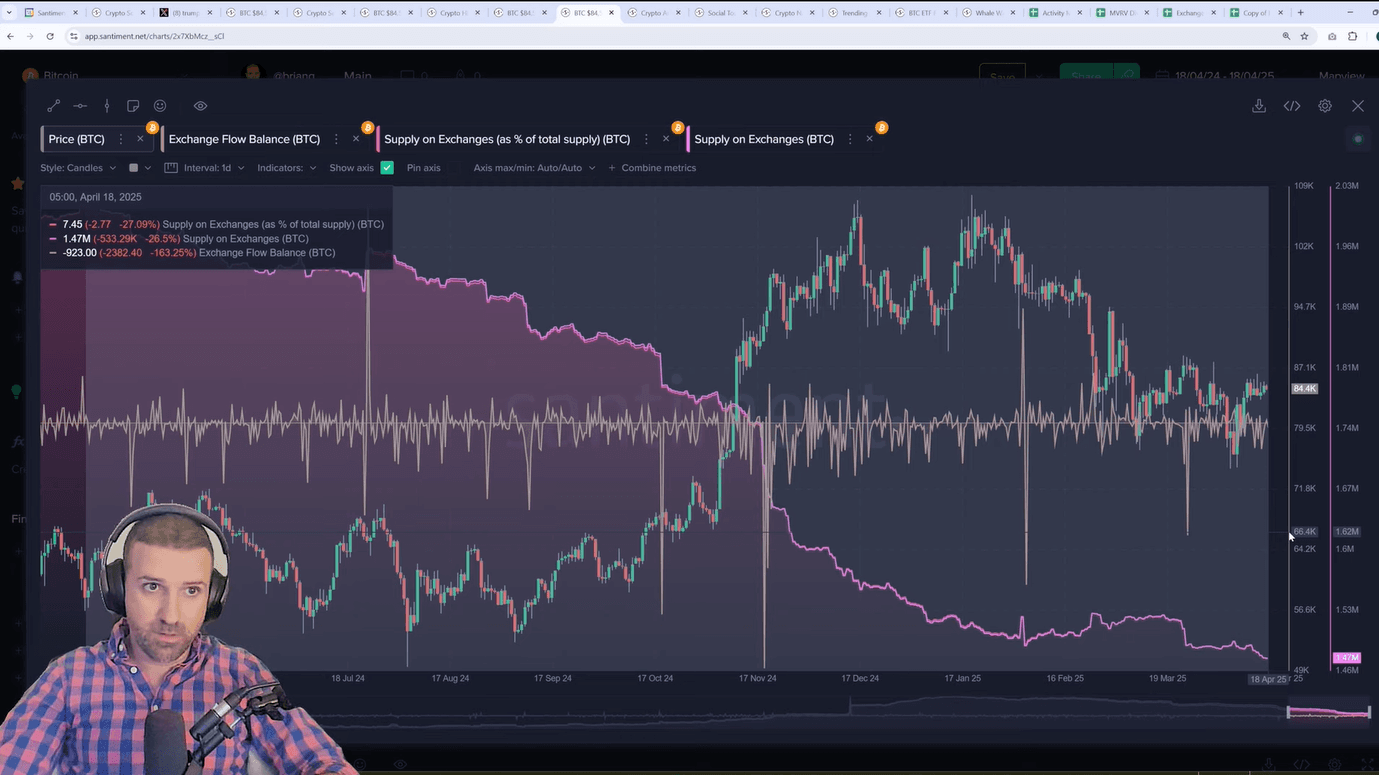Expand the Style: Candles dropdown
This screenshot has height=775, width=1379.
78,168
